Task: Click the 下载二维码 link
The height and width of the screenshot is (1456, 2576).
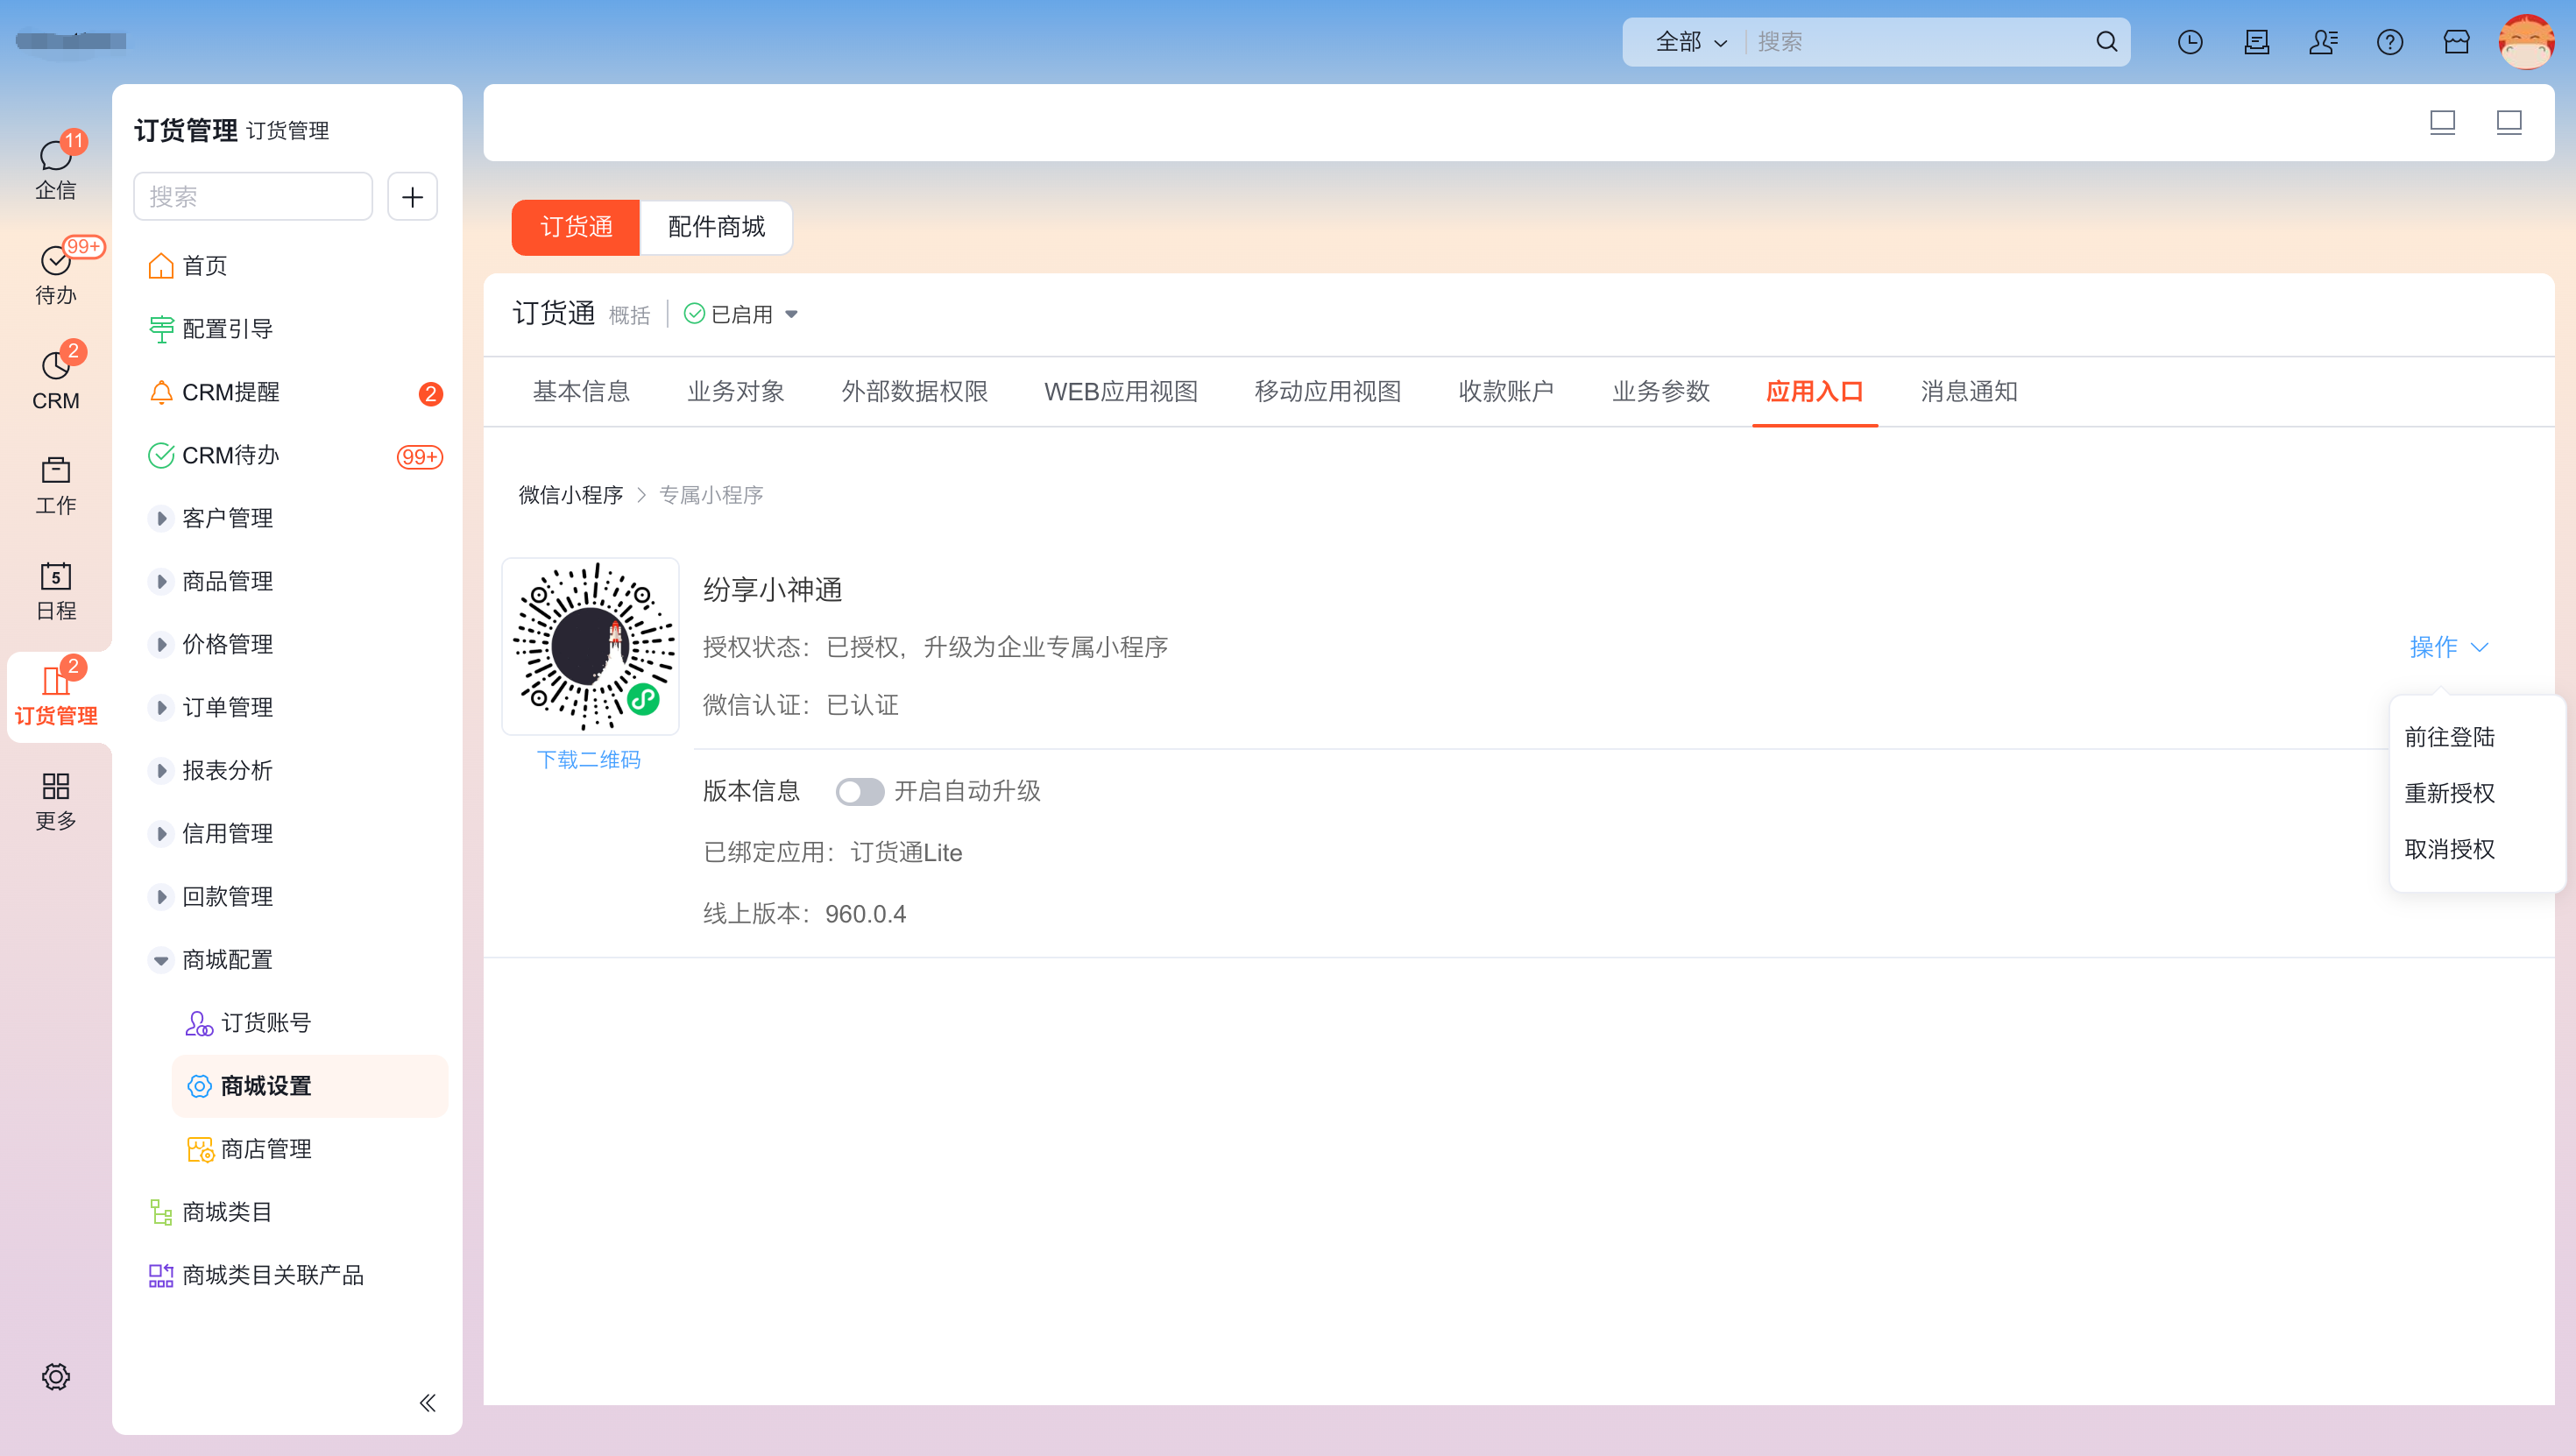Action: (588, 759)
